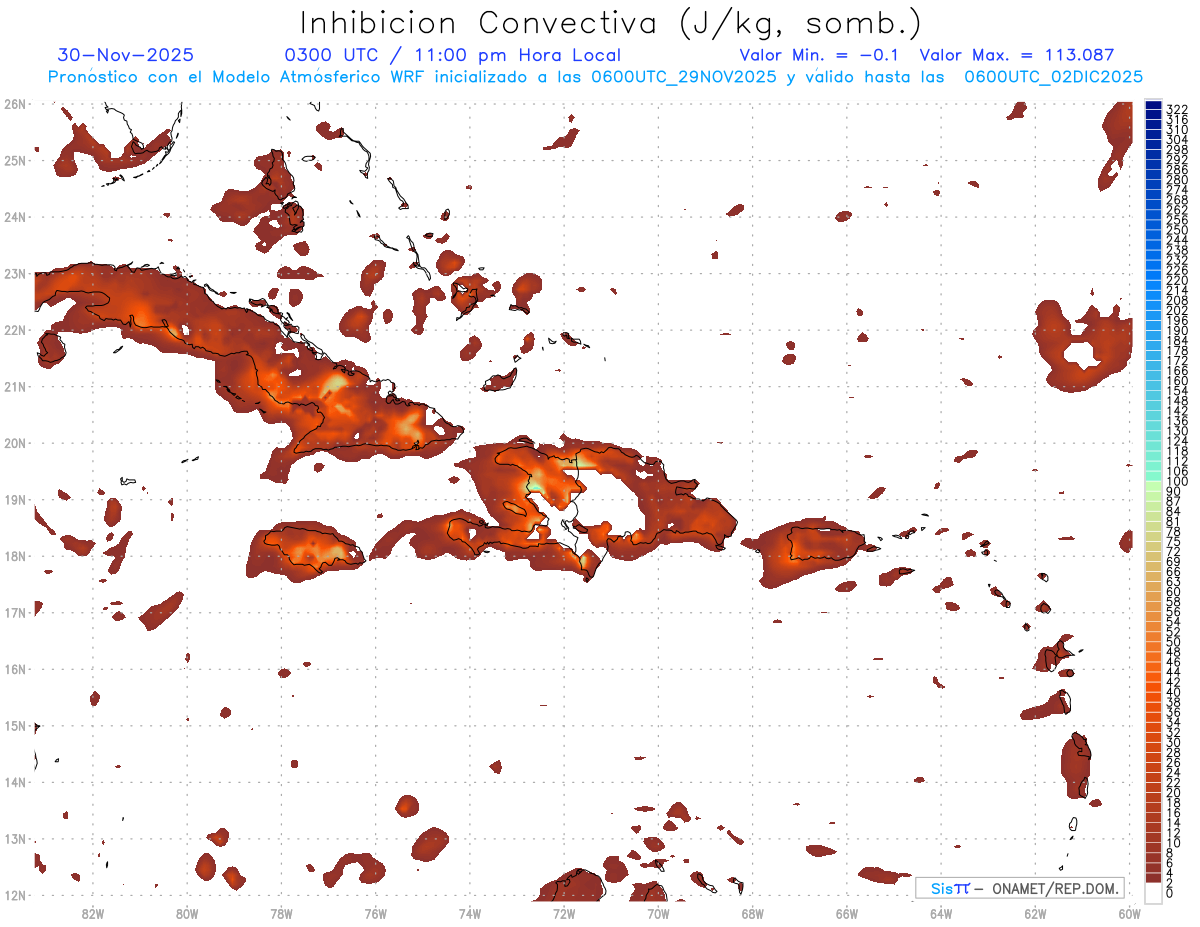The image size is (1200, 927).
Task: Click the '22N' latitude label
Action: [x=15, y=330]
